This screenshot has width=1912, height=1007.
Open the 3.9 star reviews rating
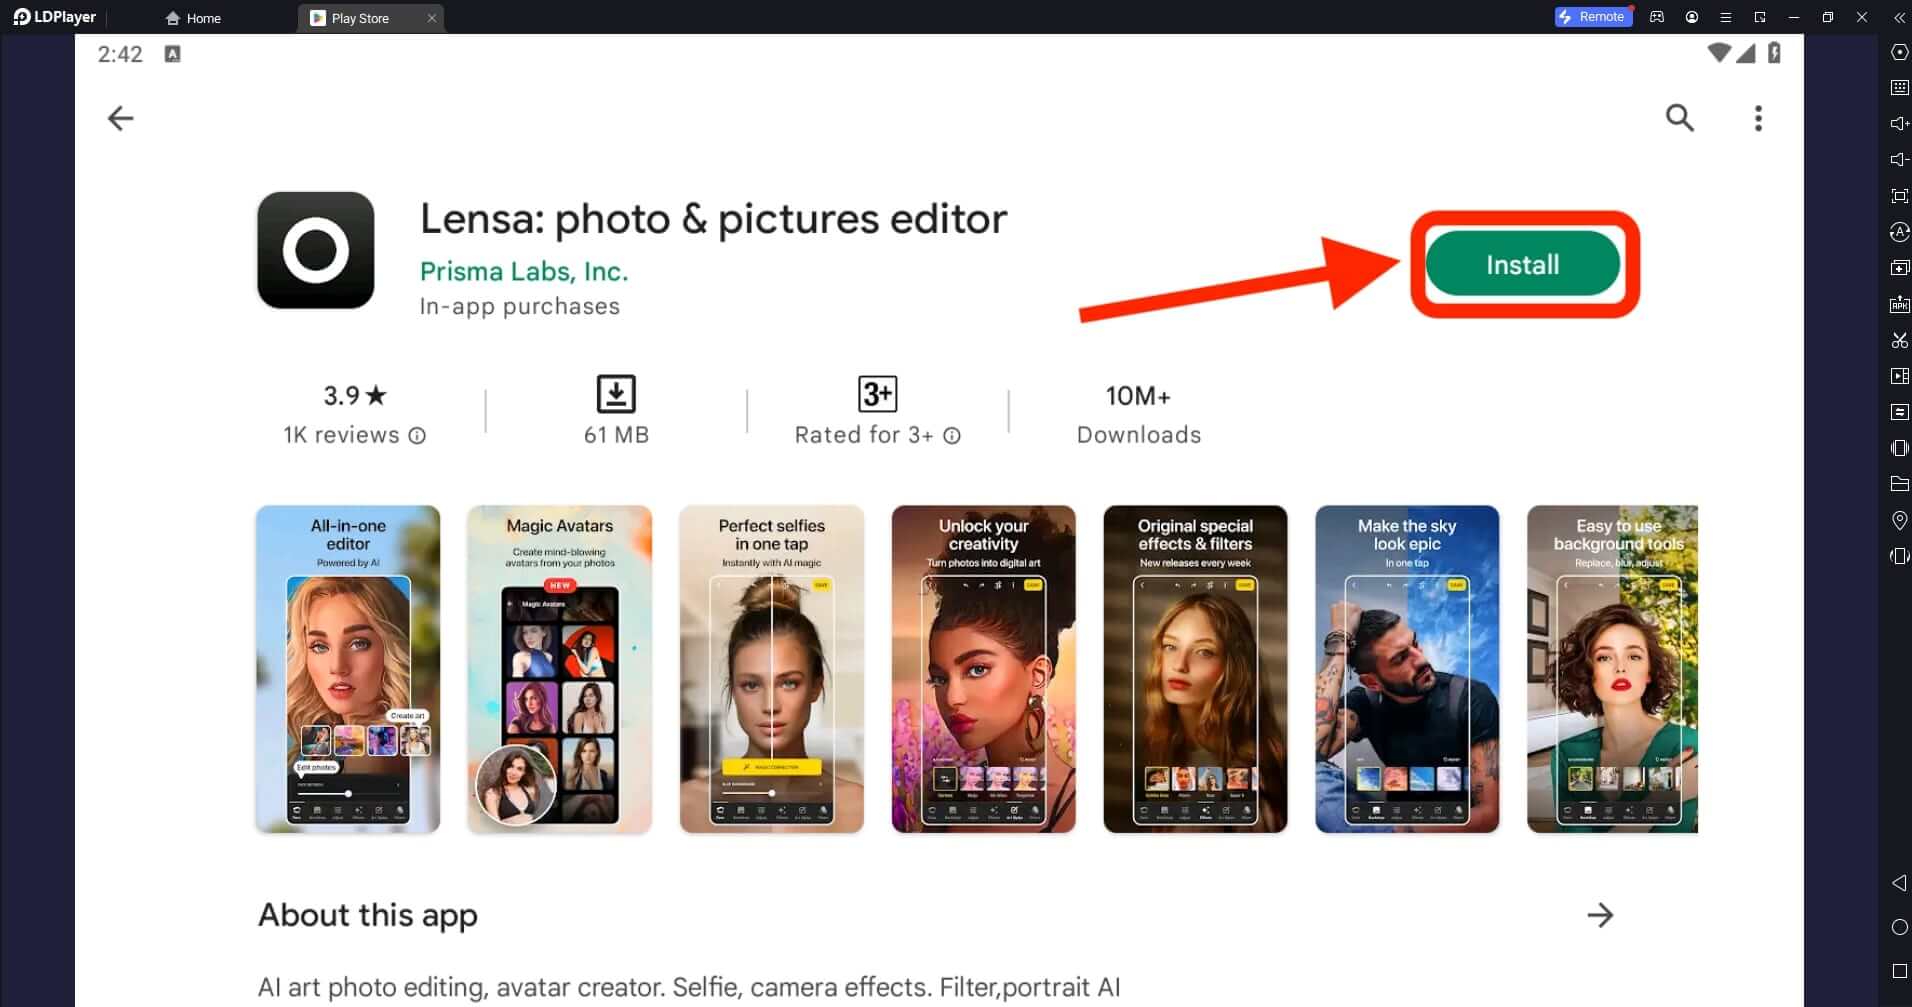click(354, 395)
